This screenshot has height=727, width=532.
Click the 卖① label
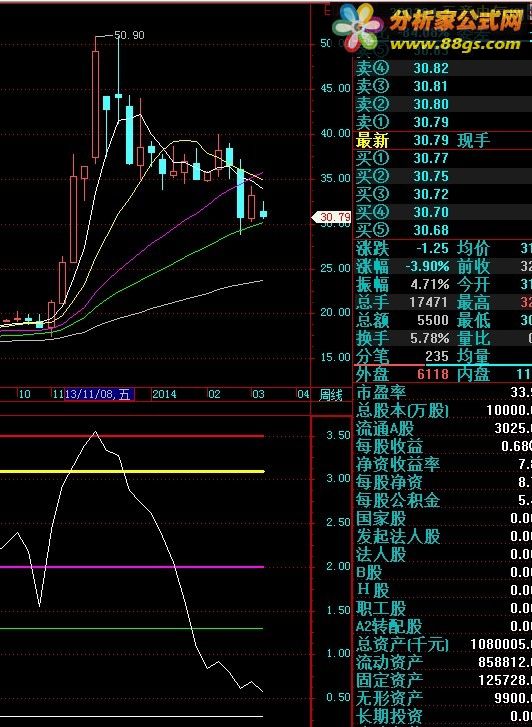372,122
